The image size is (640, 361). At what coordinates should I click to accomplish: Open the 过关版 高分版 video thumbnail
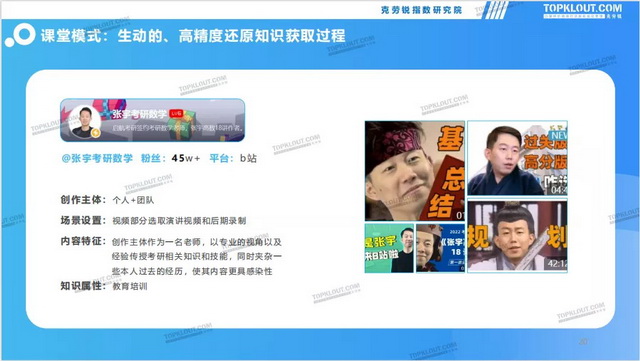[x=517, y=158]
